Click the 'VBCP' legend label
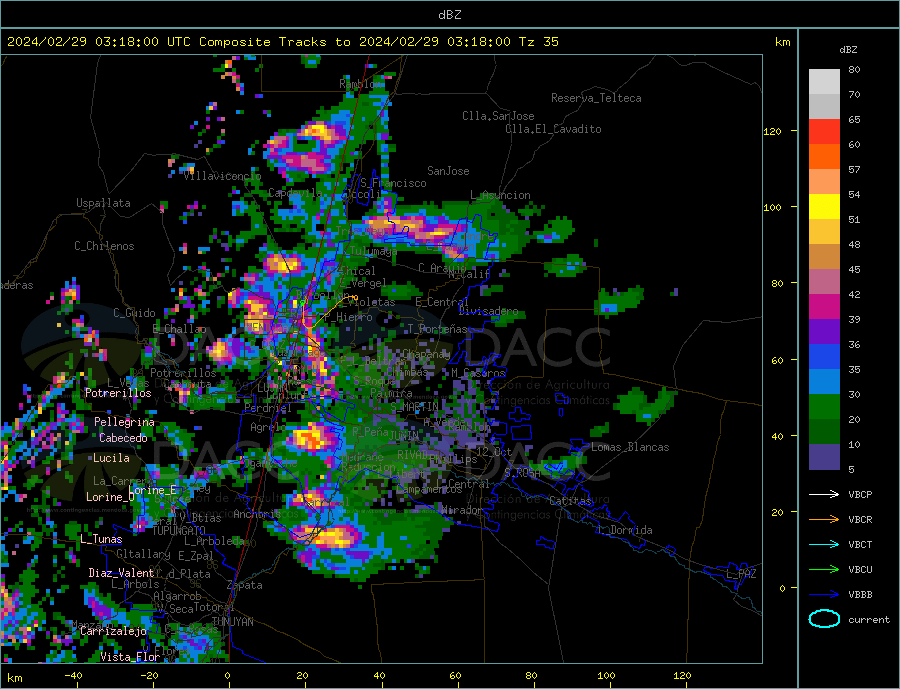 [x=860, y=494]
